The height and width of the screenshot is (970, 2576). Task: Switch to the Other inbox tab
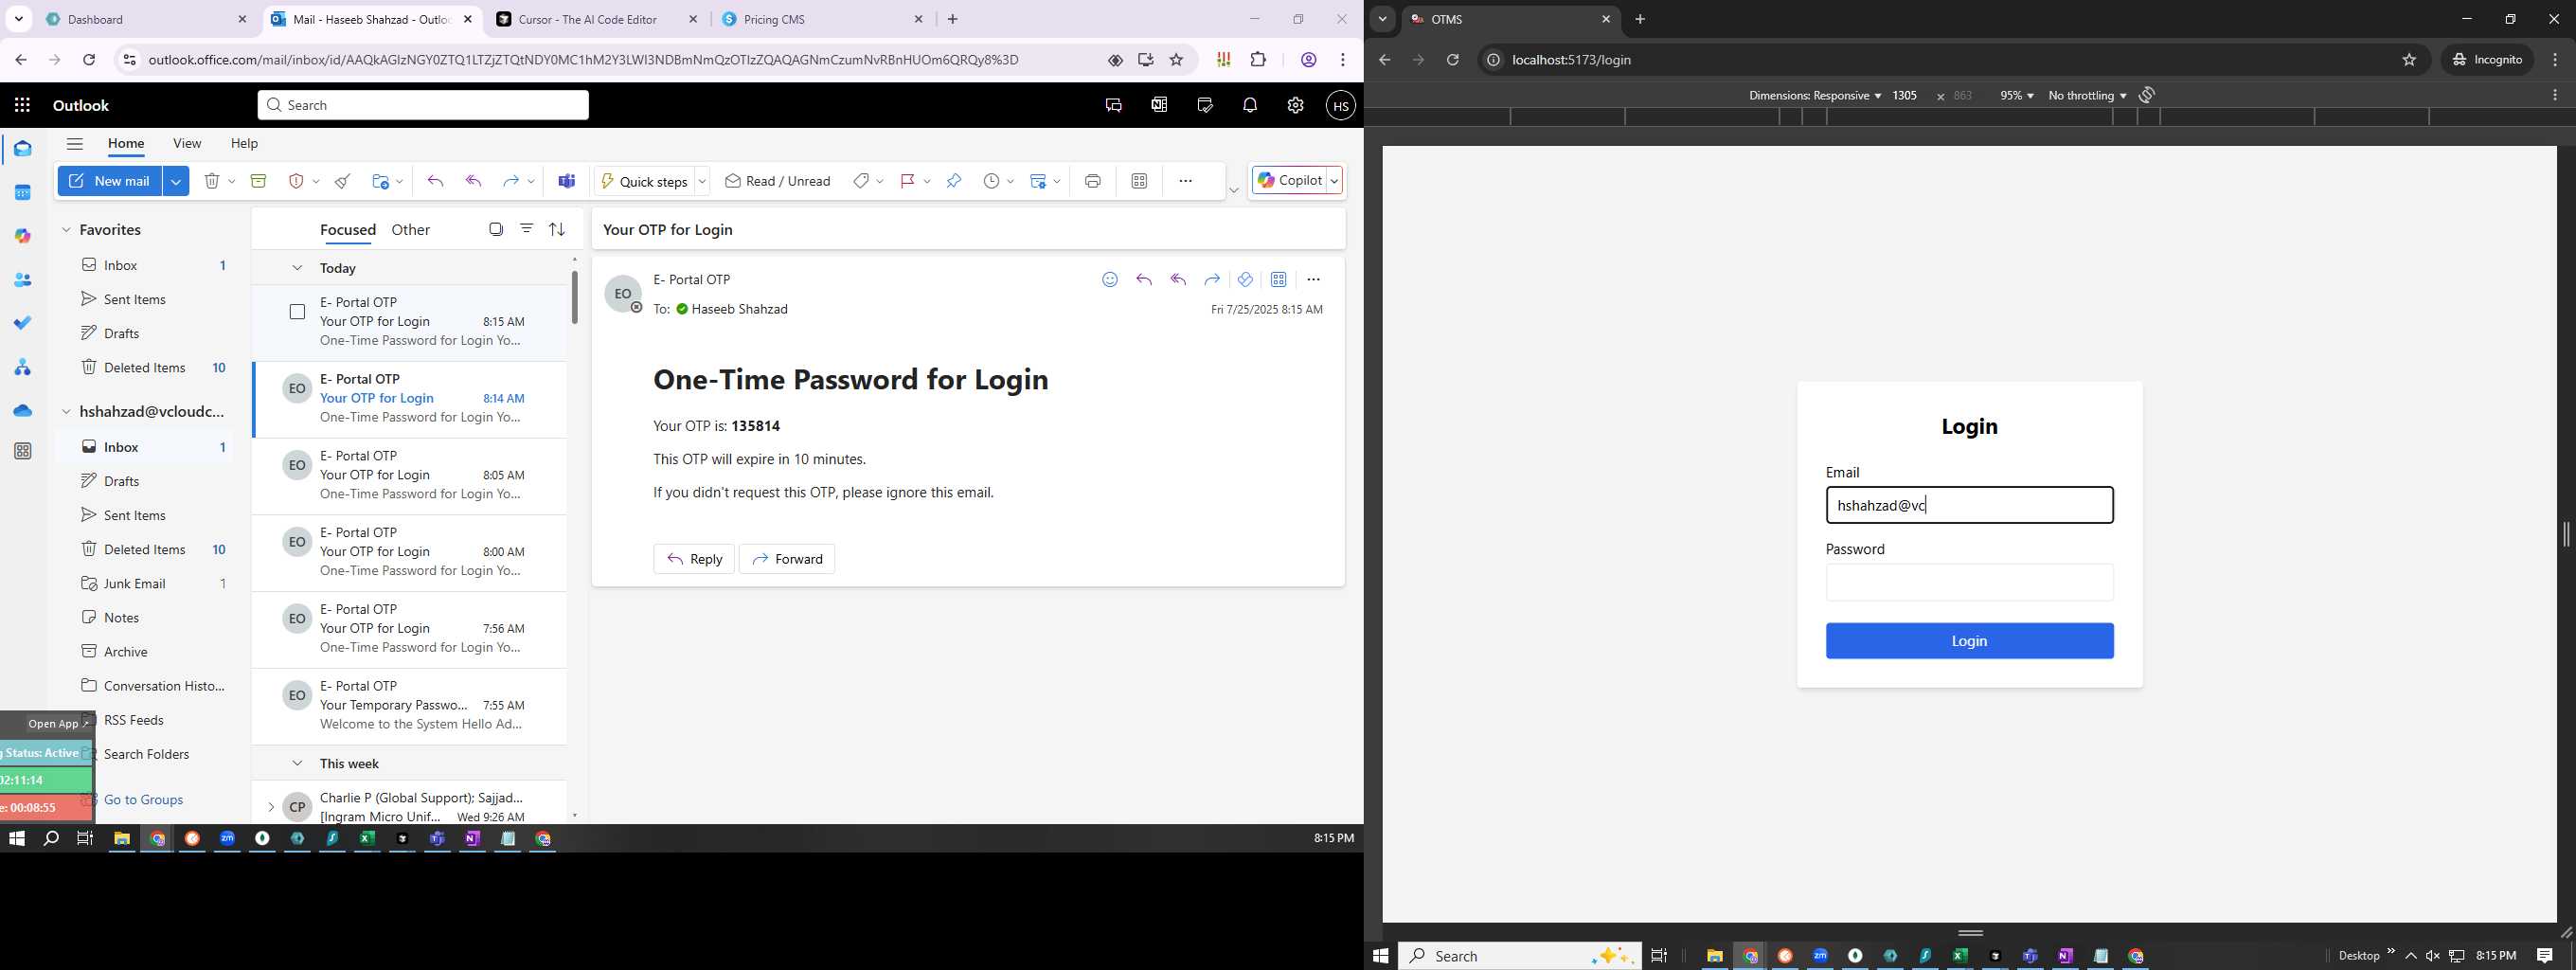[410, 230]
